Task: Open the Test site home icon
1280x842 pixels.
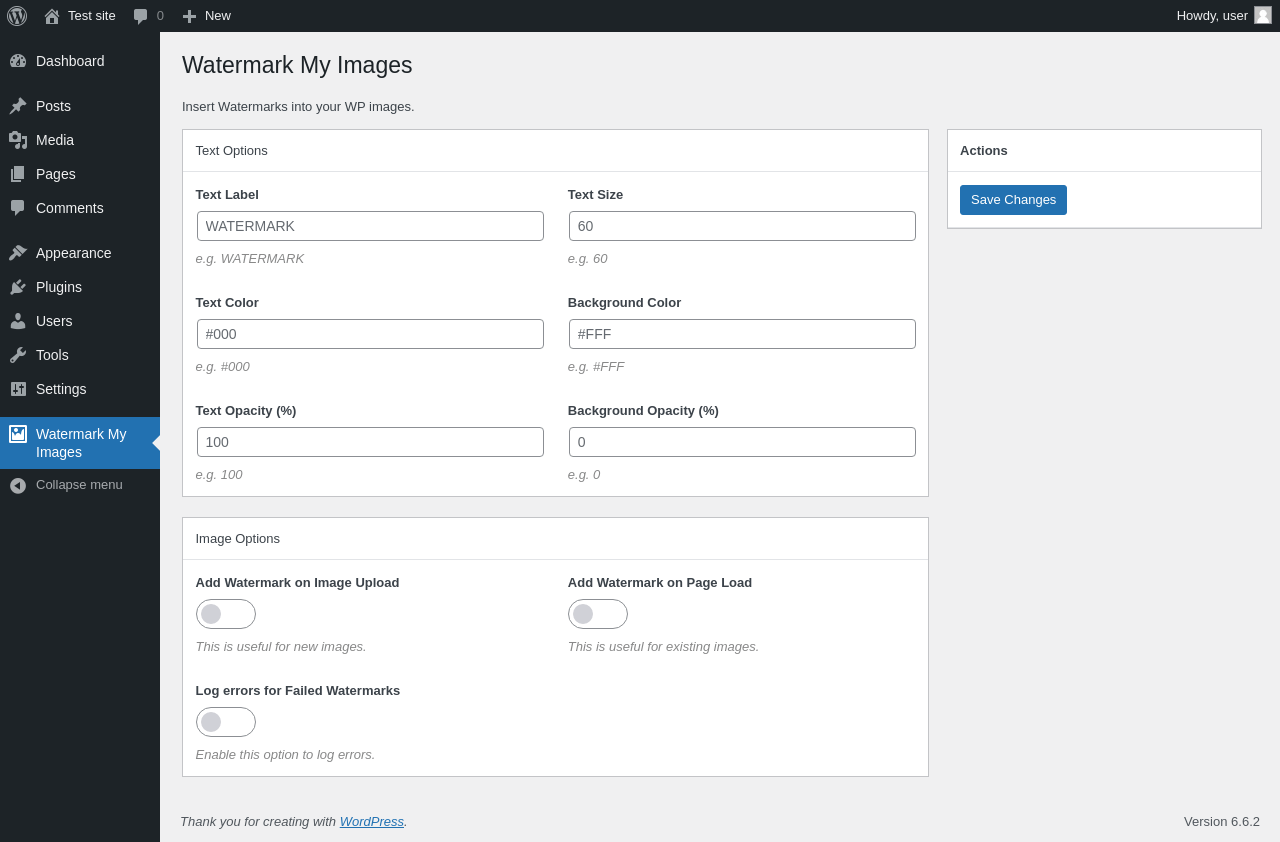Action: tap(52, 16)
